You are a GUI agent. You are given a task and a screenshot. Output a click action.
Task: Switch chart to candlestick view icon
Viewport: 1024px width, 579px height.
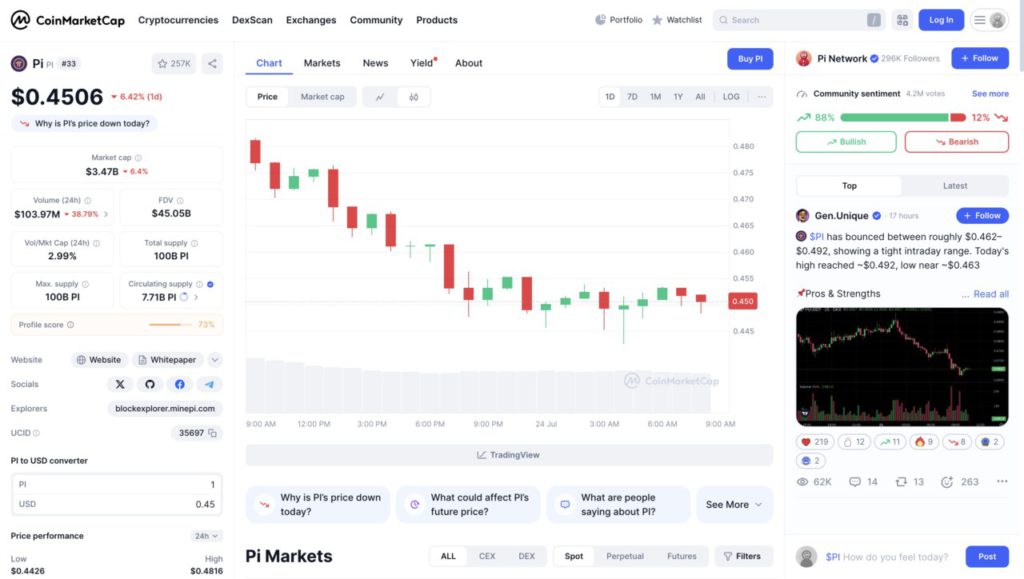(413, 97)
